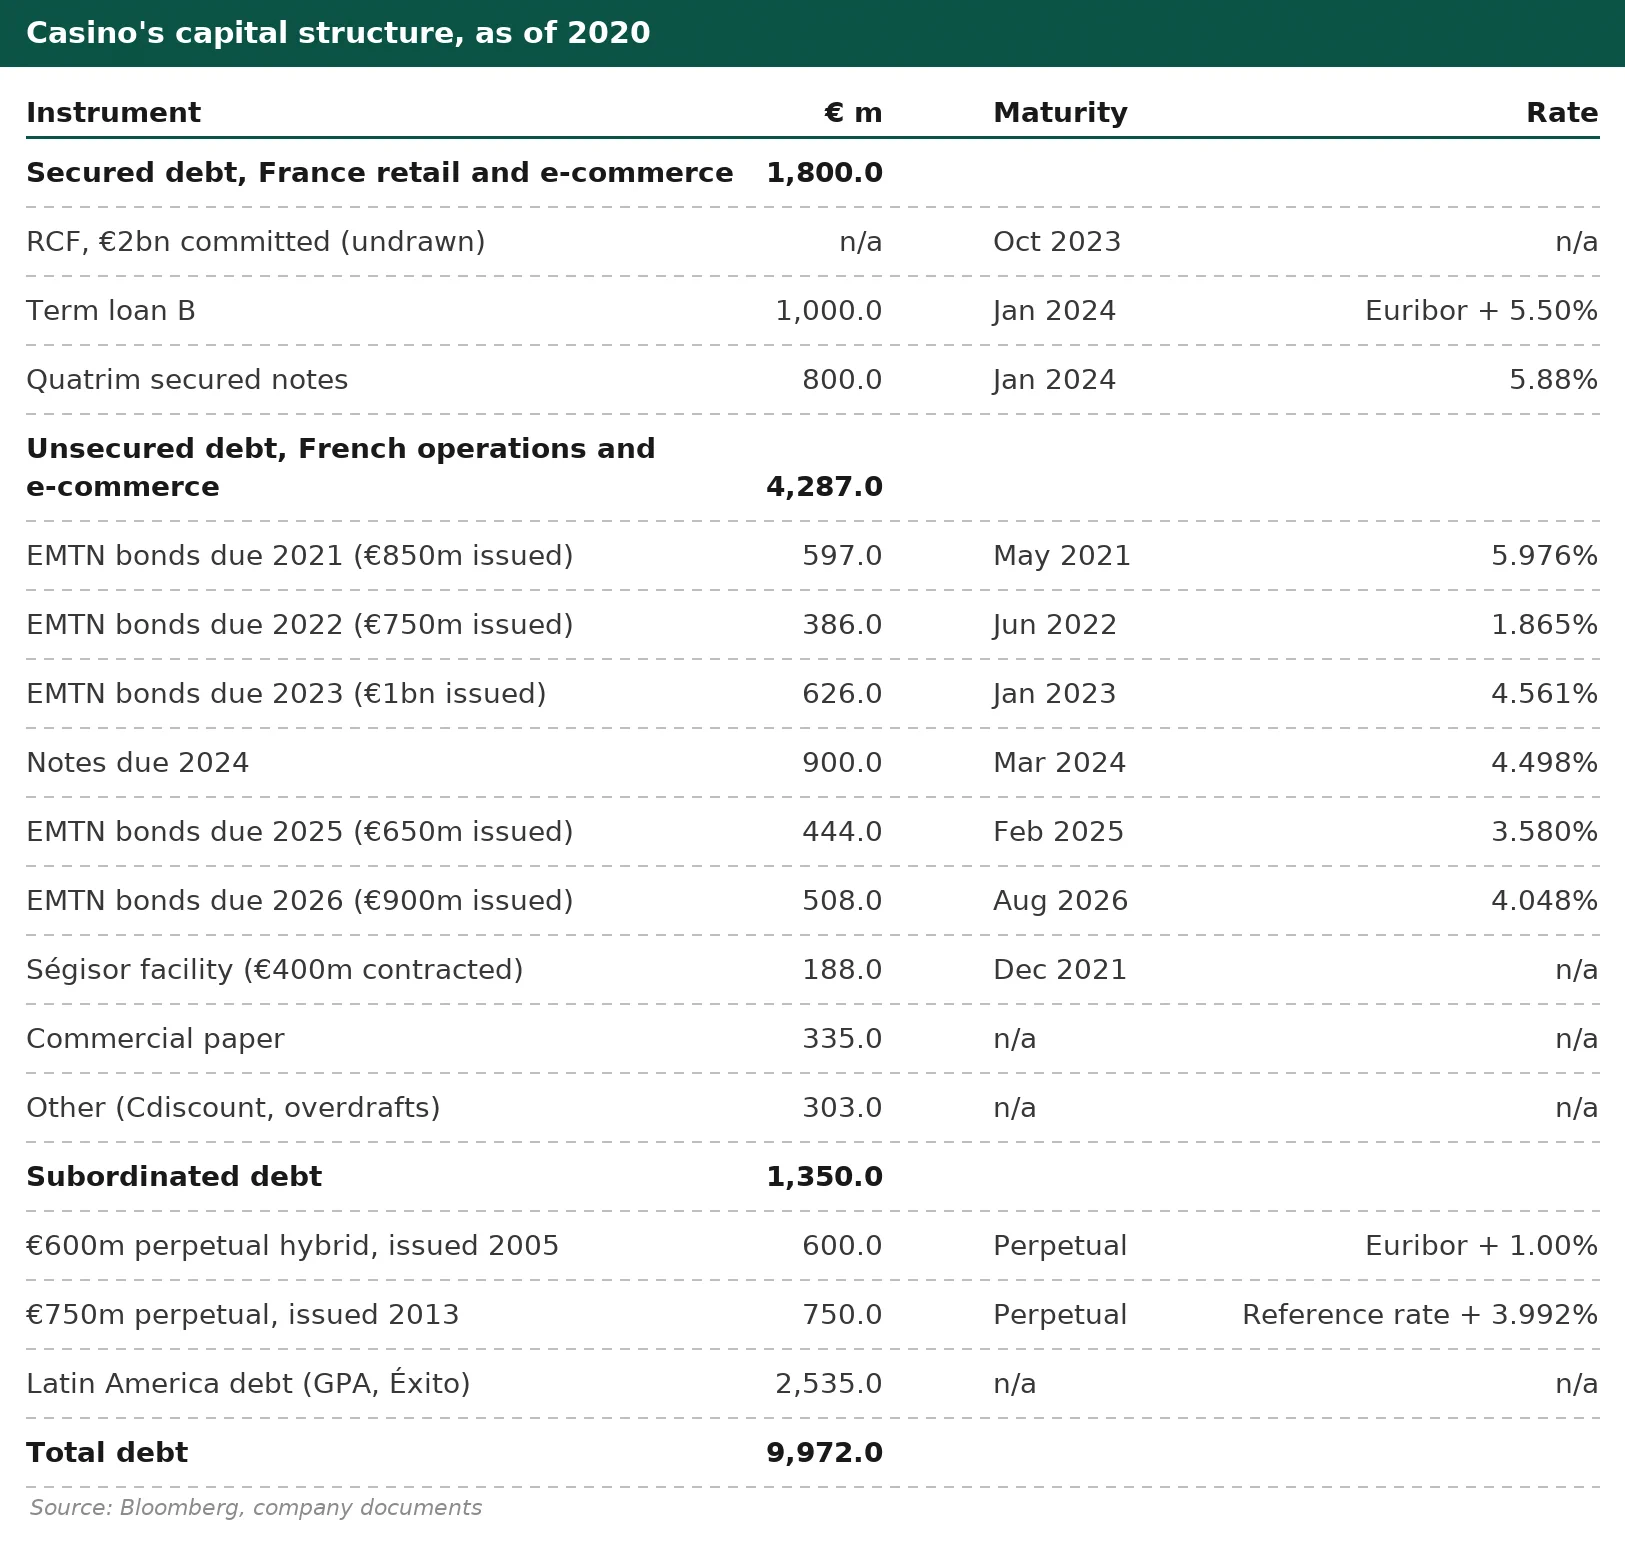Image resolution: width=1625 pixels, height=1563 pixels.
Task: Click the 'Feb 2025' maturity cell
Action: point(1058,832)
